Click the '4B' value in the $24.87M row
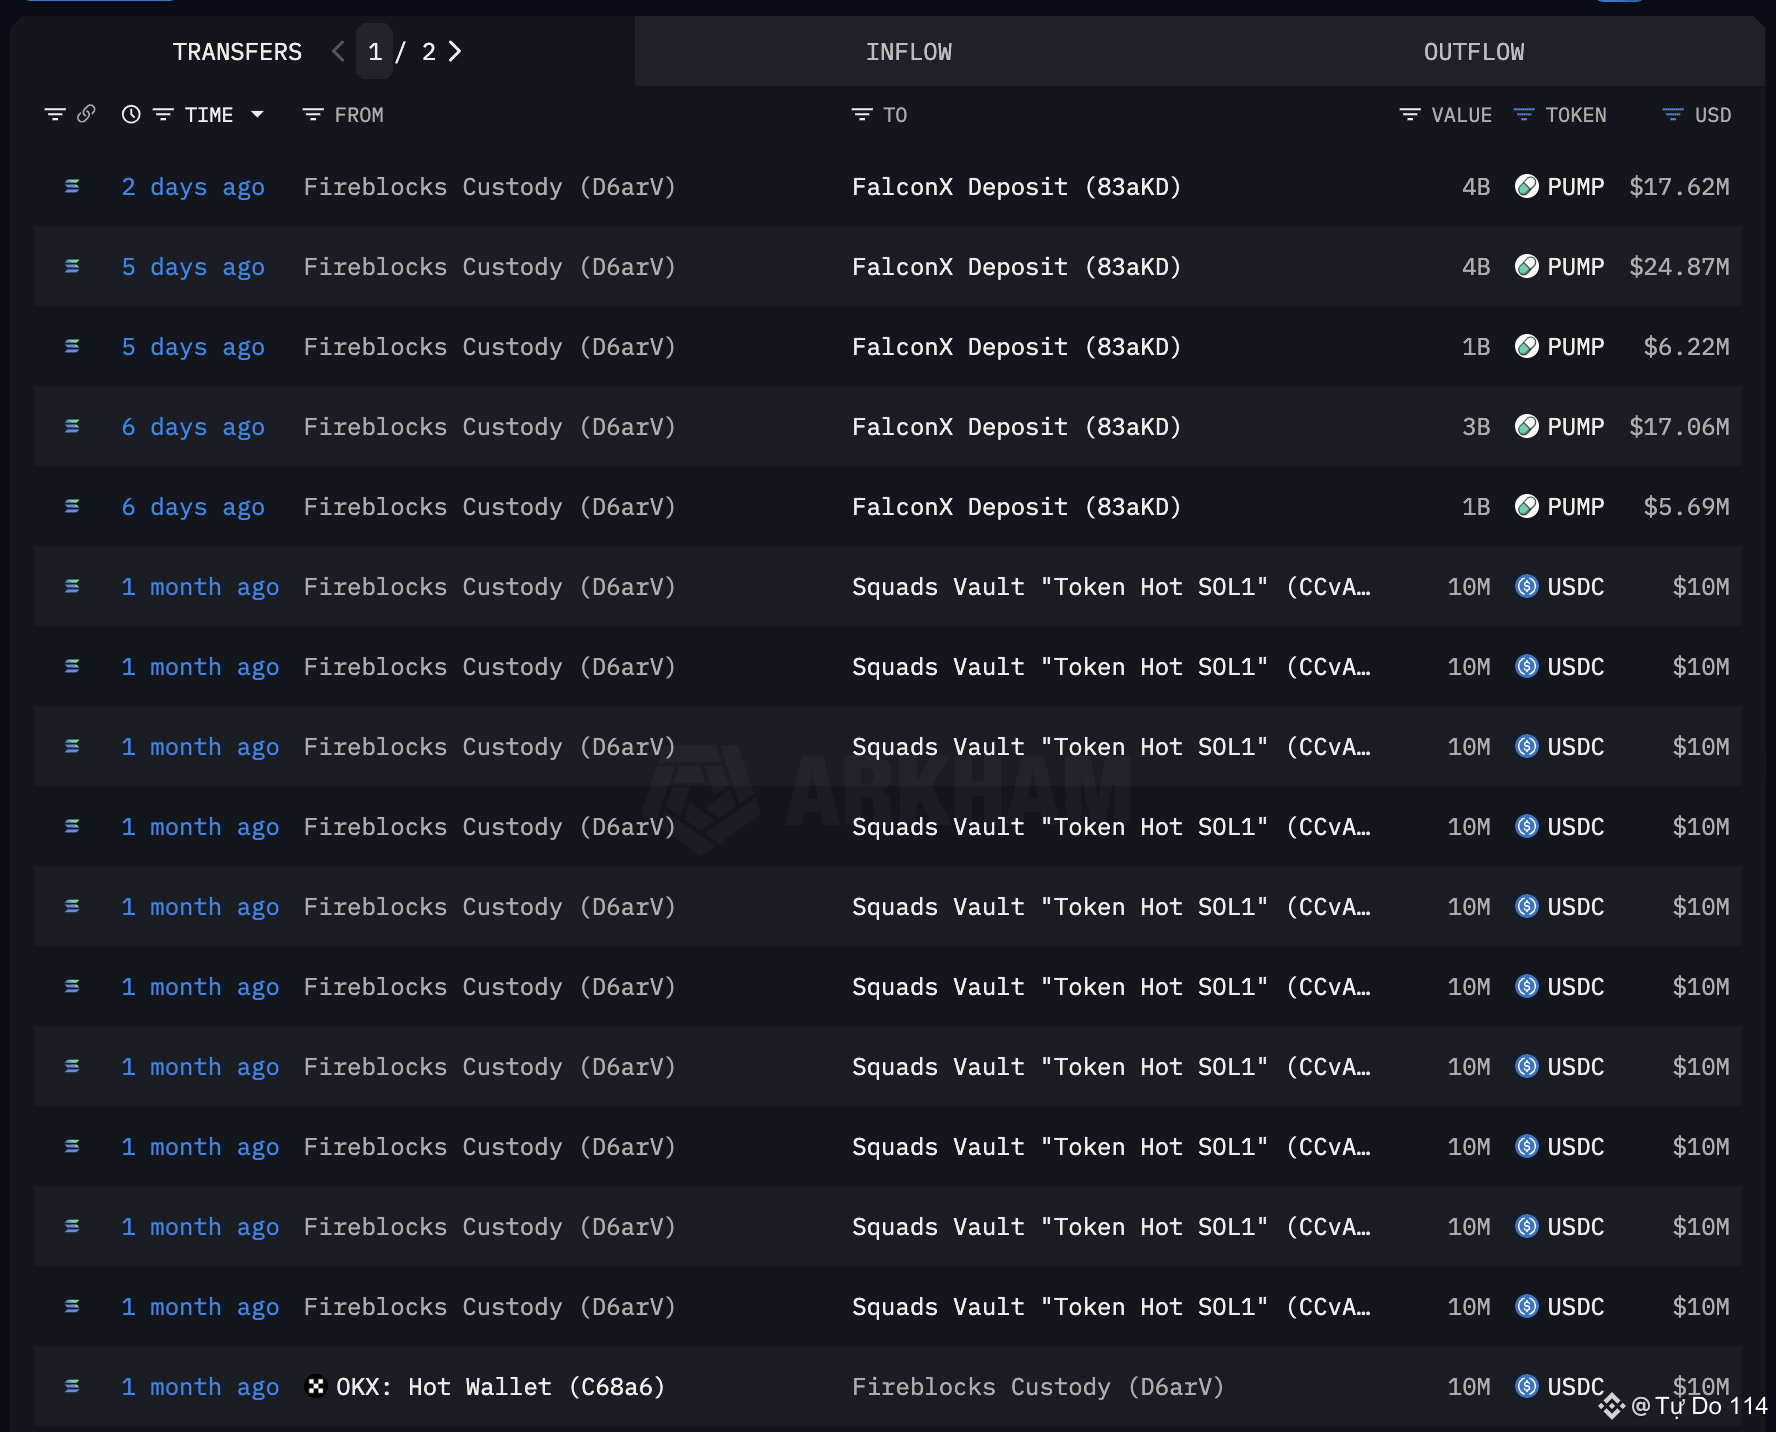 [1476, 267]
